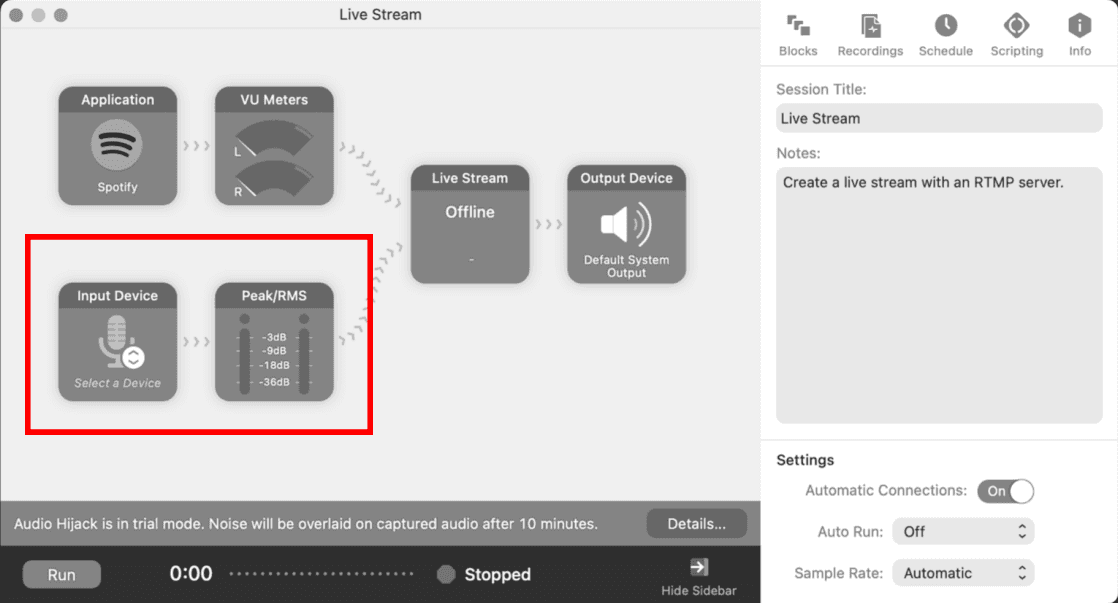Open the Input Device selector chevron badge
1118x603 pixels.
133,357
